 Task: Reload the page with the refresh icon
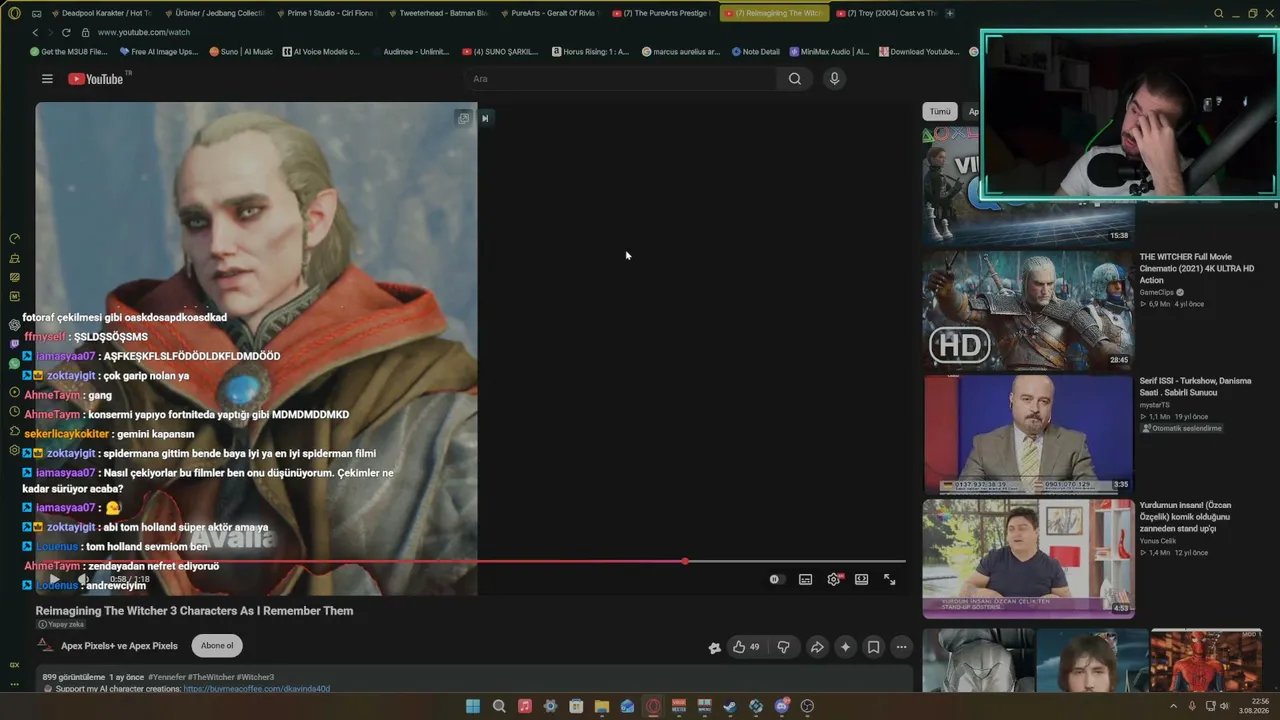pyautogui.click(x=66, y=32)
